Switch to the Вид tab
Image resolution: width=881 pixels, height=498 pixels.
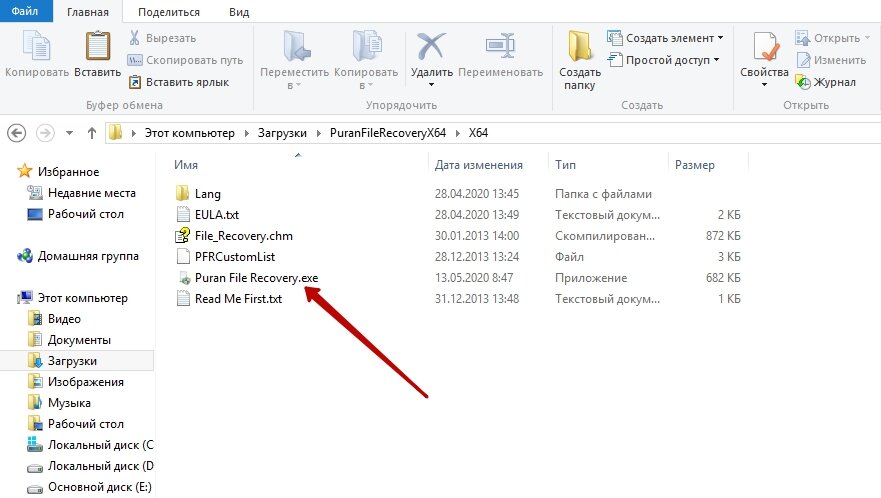tap(239, 12)
